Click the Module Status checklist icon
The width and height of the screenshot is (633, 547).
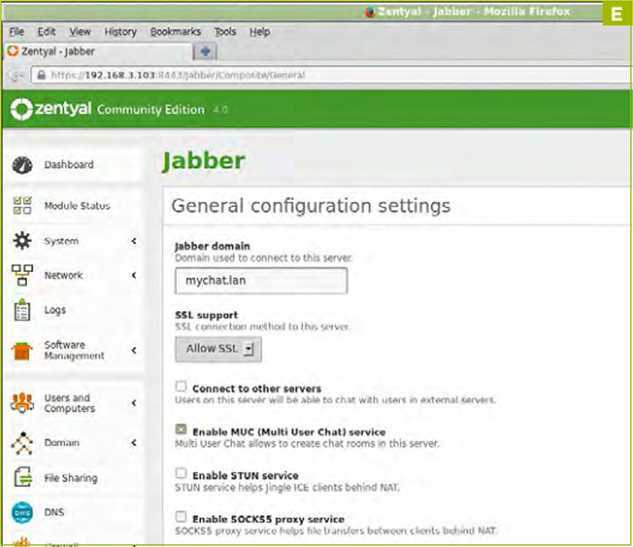point(22,205)
